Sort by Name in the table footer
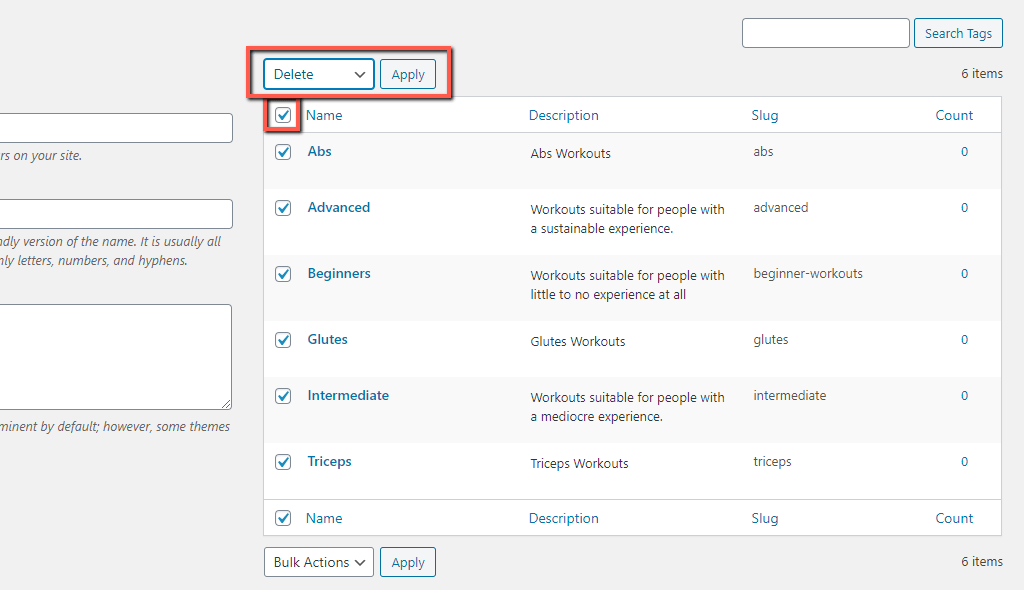Image resolution: width=1024 pixels, height=590 pixels. [324, 518]
